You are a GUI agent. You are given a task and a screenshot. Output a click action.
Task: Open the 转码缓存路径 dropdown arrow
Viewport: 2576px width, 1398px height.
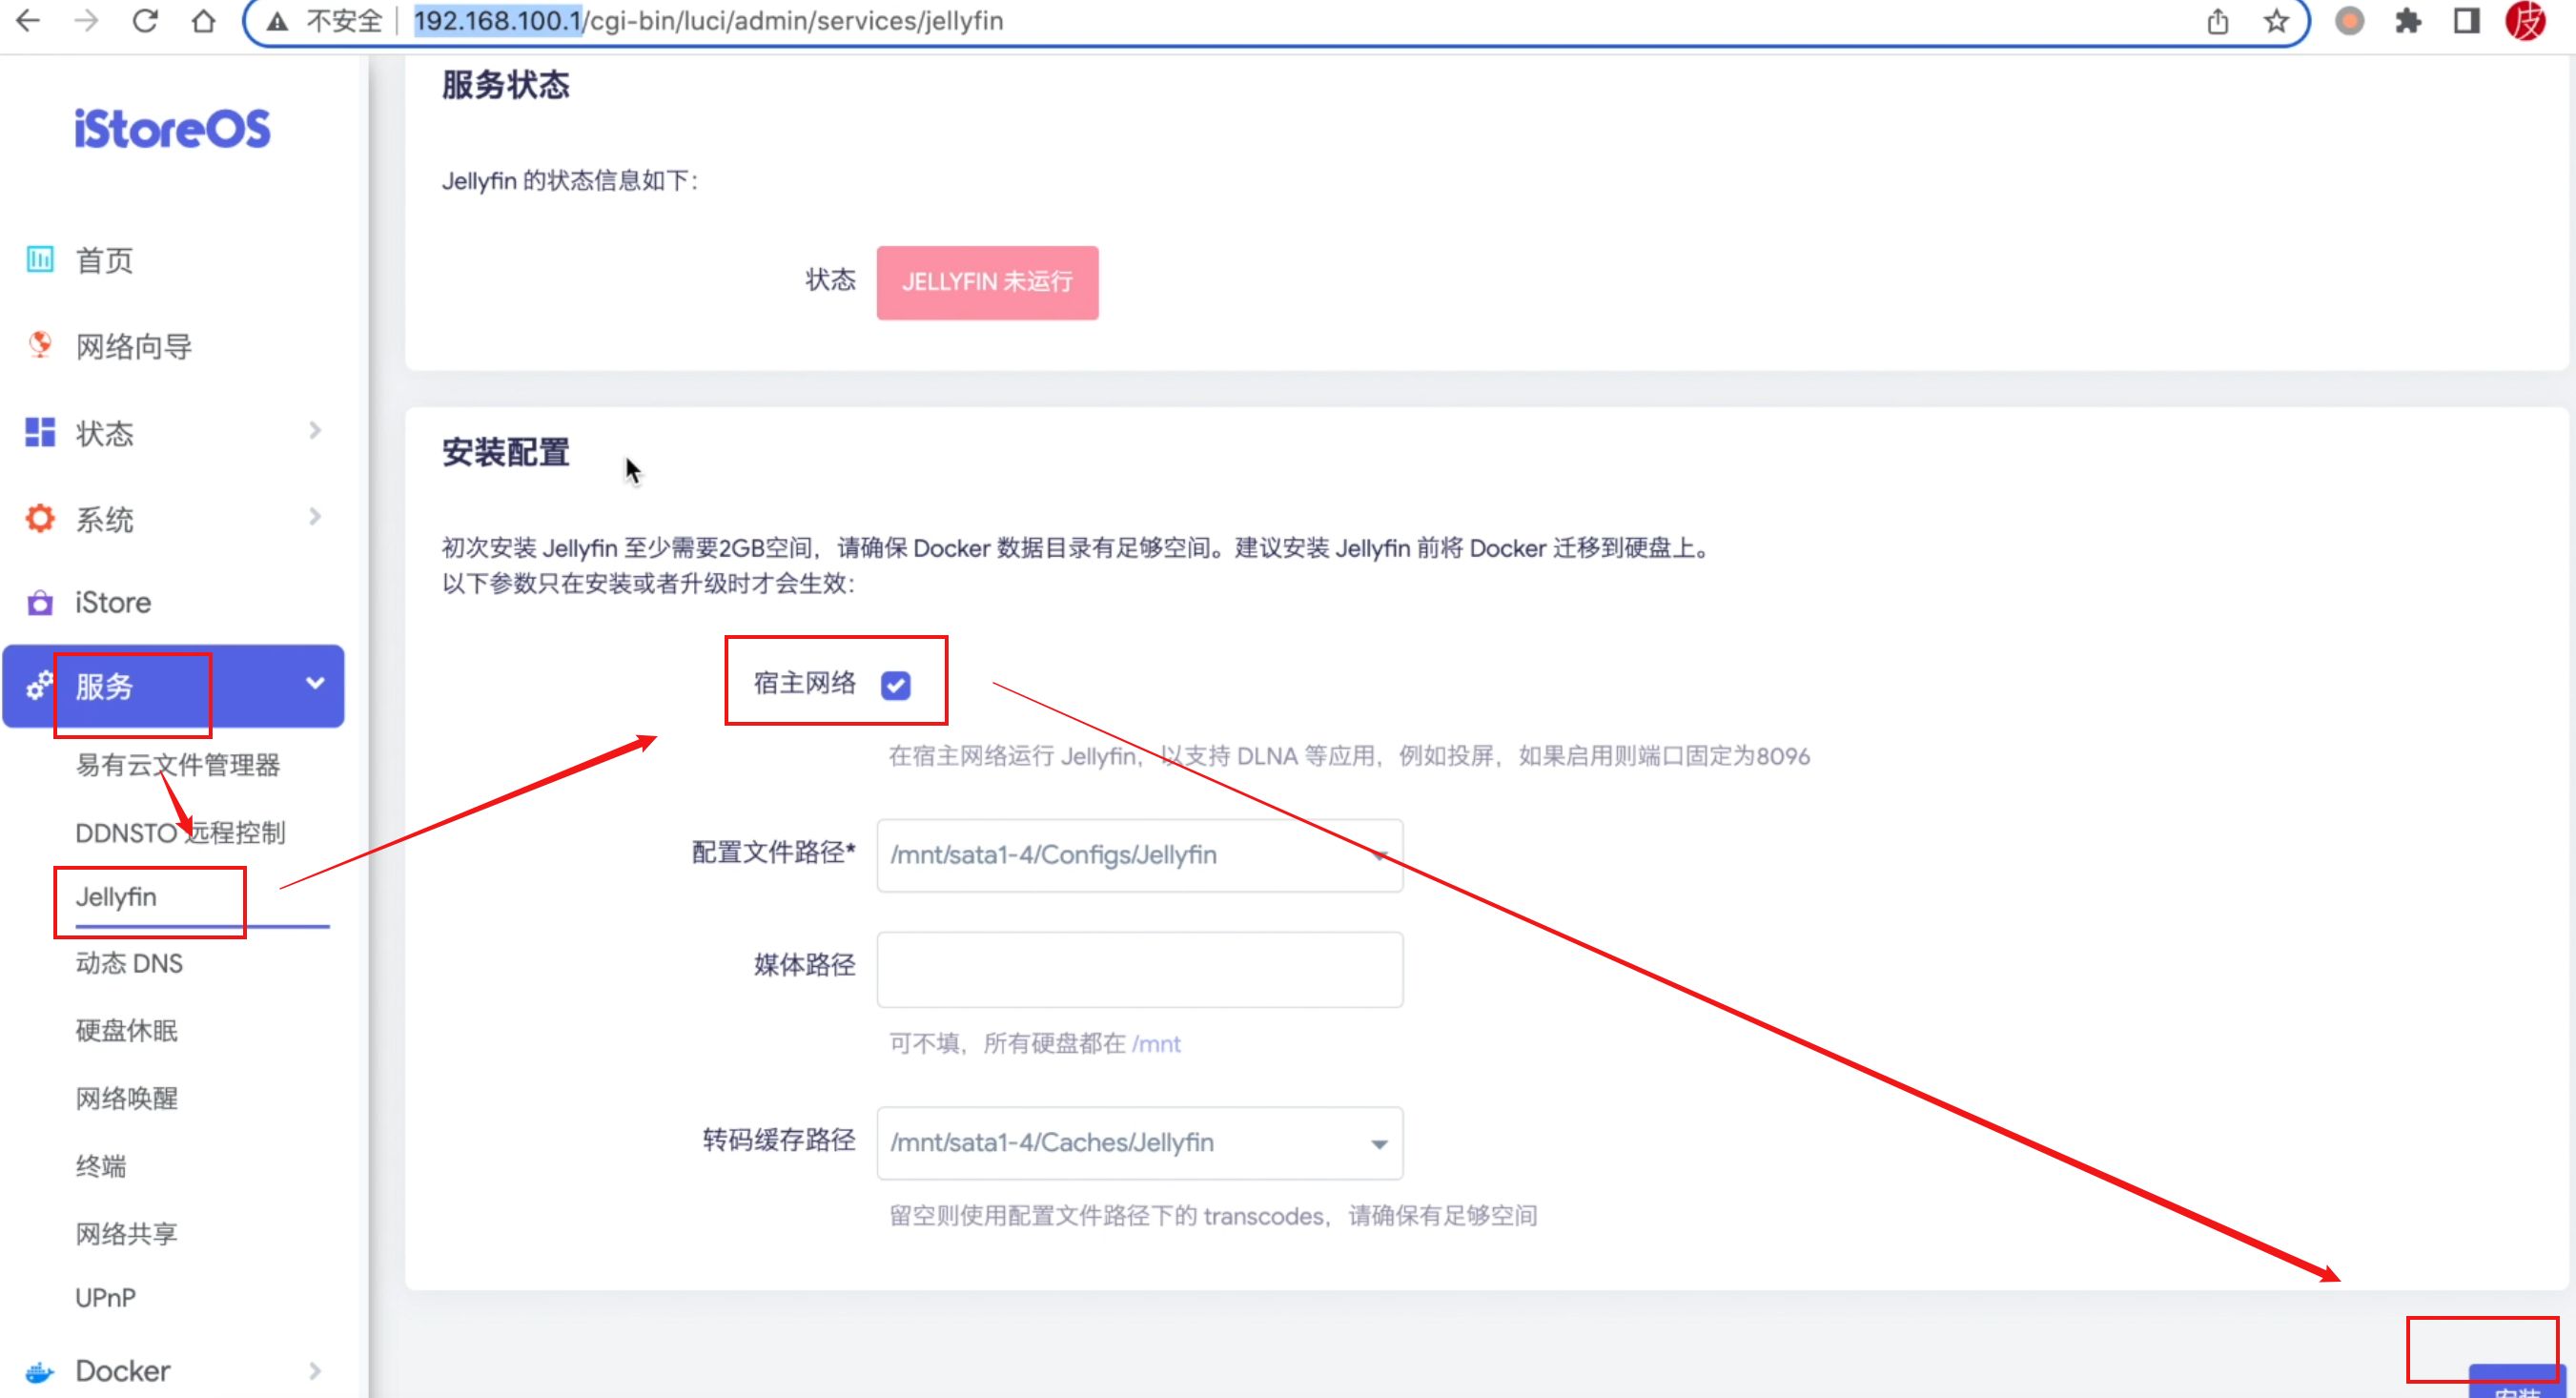[x=1379, y=1144]
